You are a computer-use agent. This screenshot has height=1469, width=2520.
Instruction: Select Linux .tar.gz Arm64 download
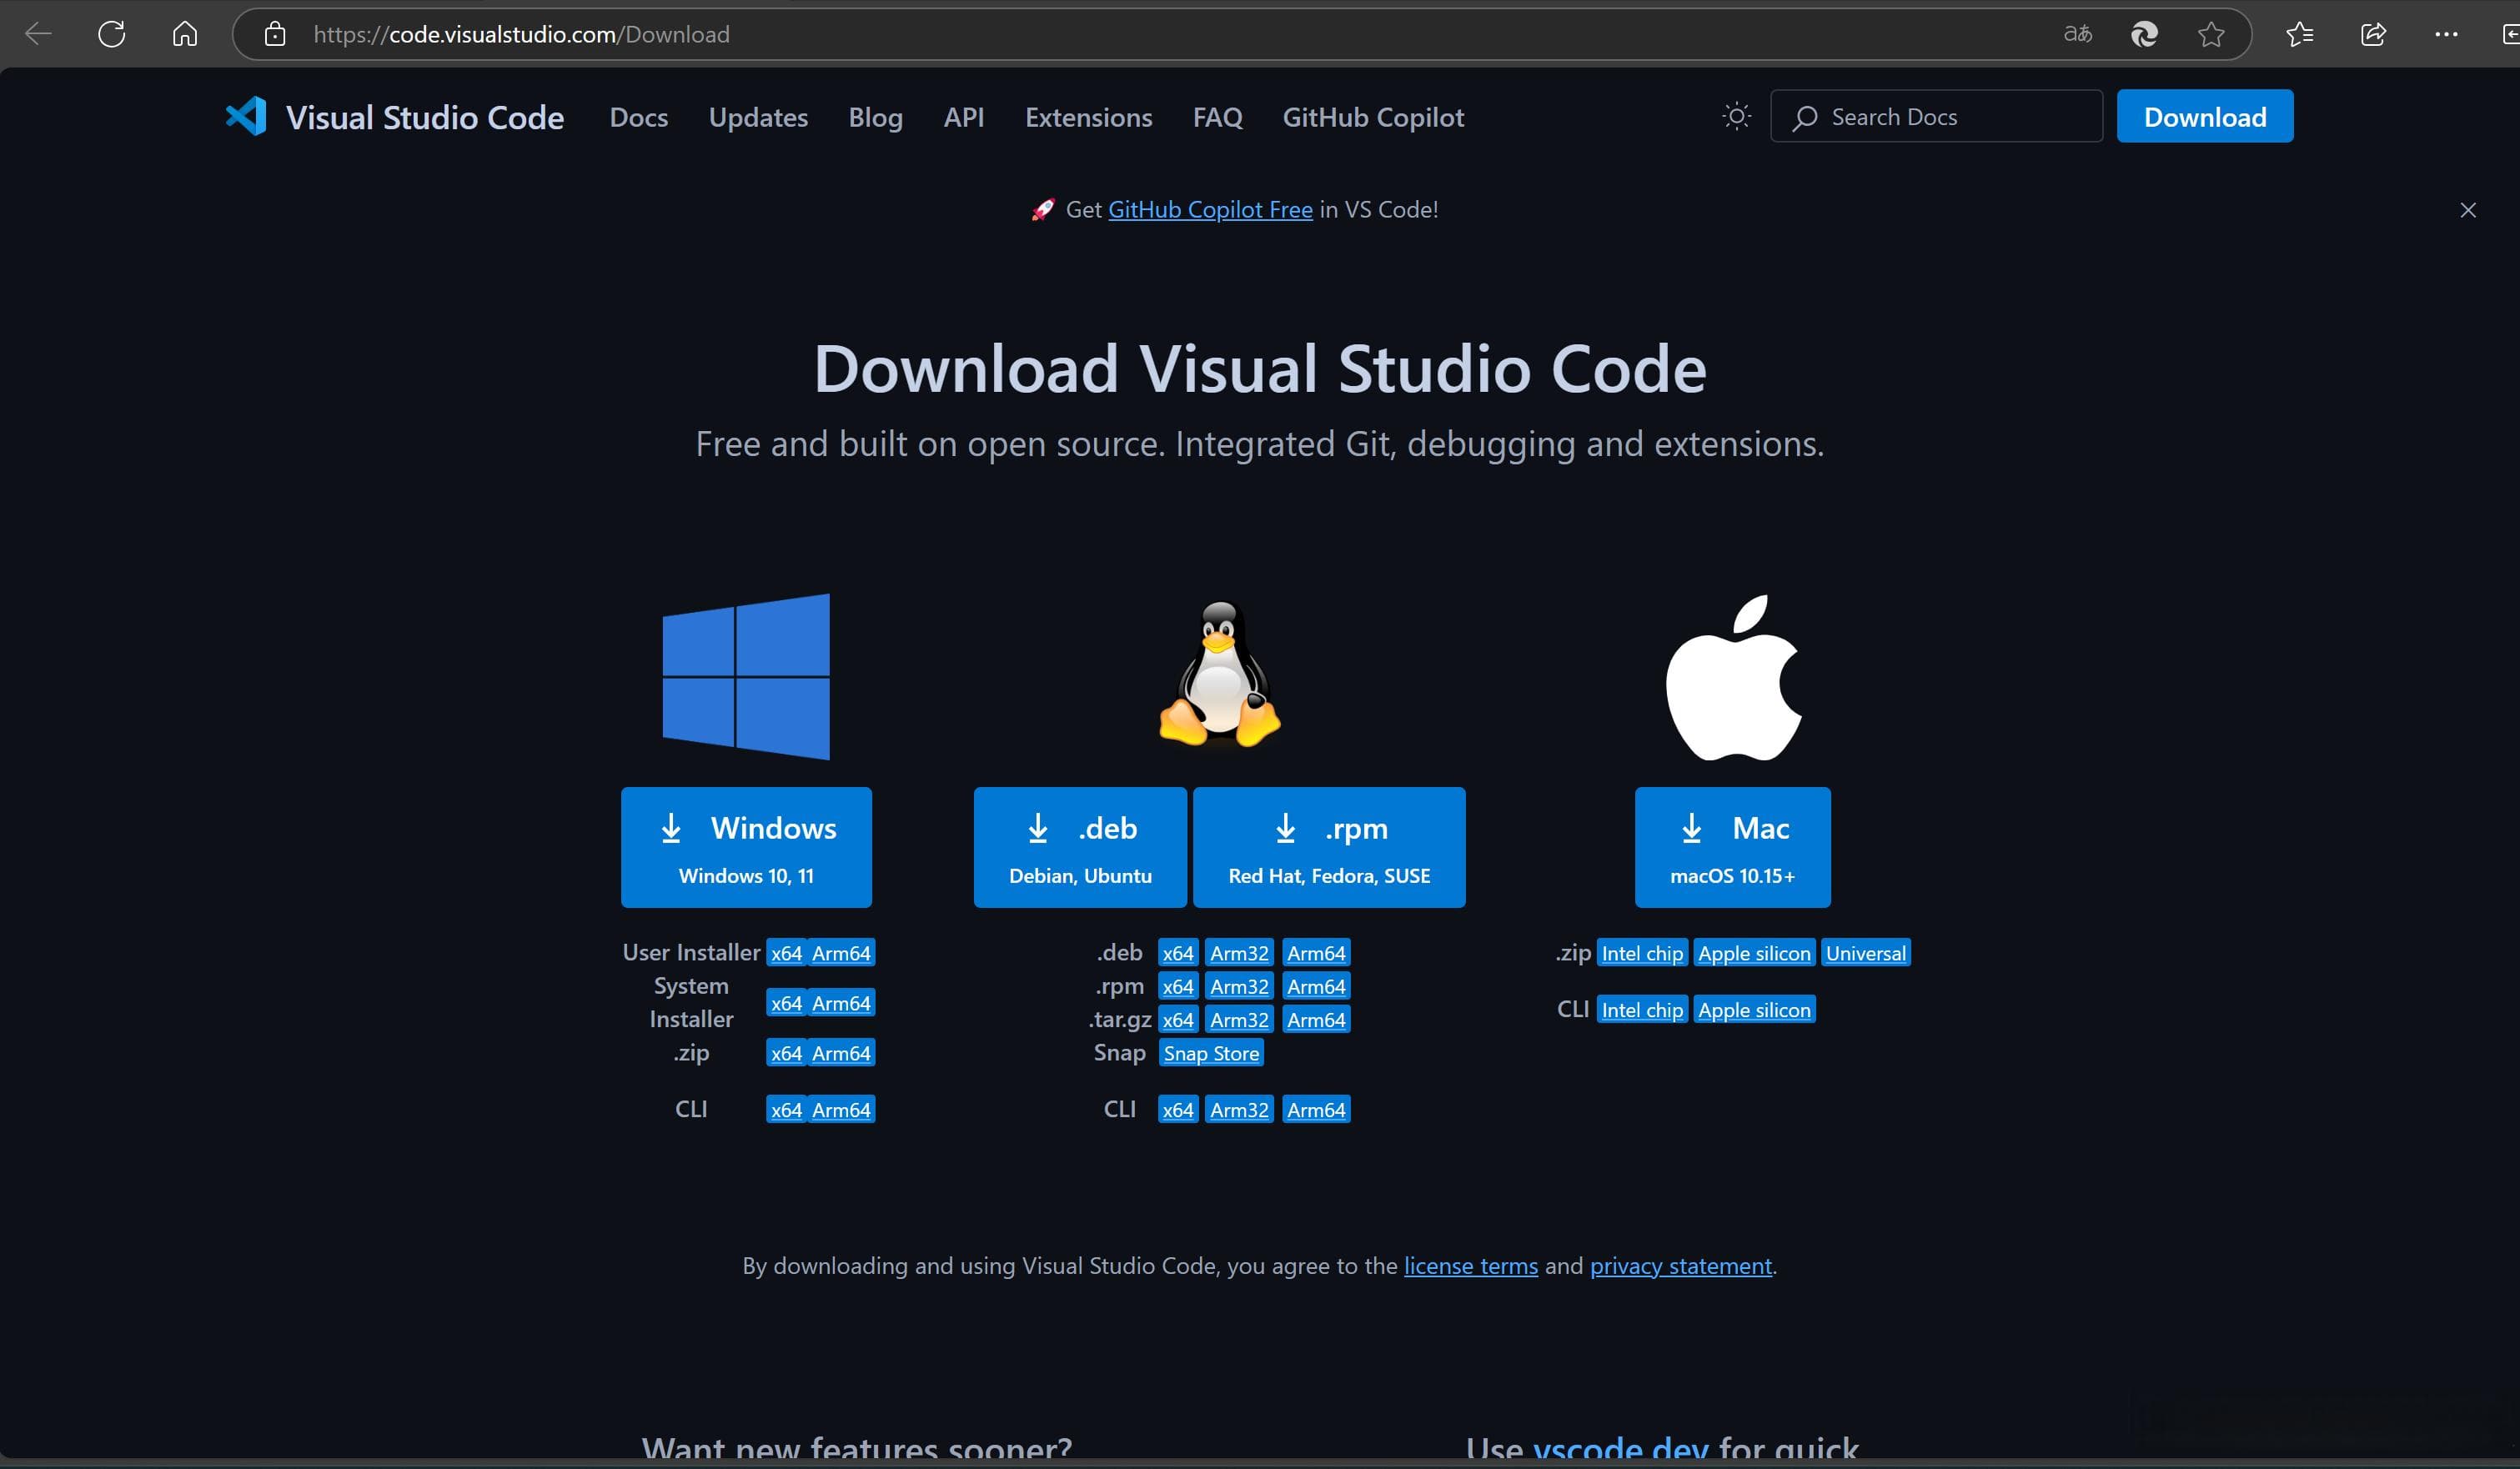[x=1316, y=1020]
